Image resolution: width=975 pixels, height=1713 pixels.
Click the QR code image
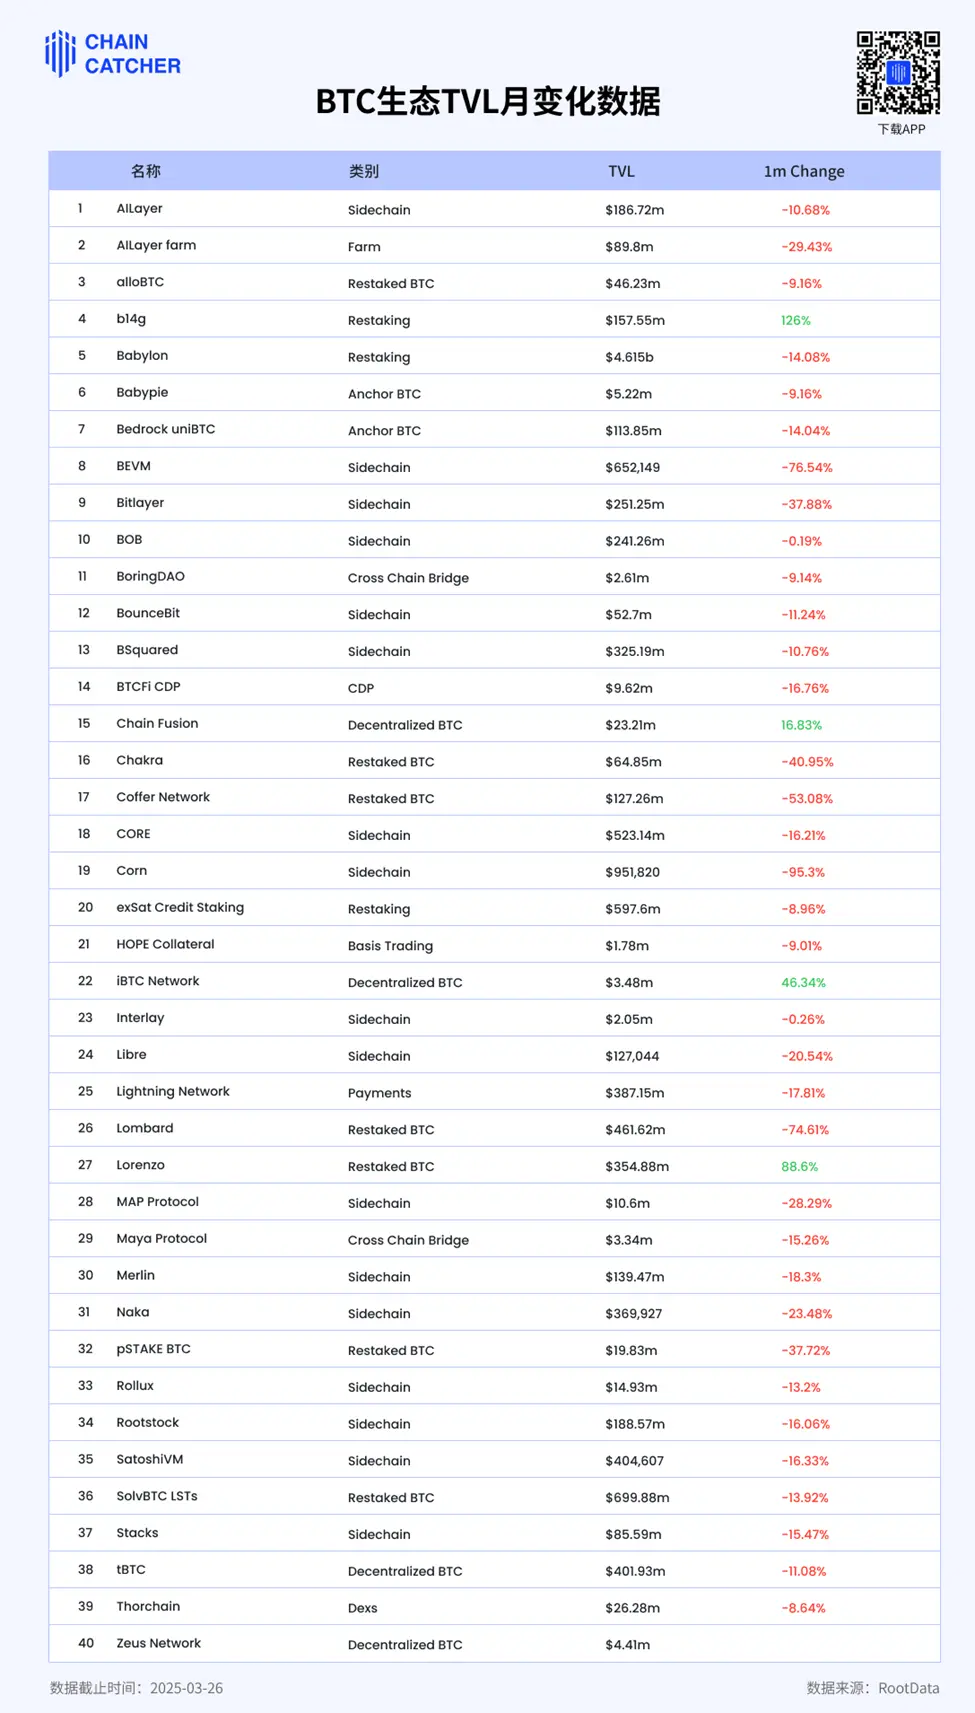tap(898, 73)
